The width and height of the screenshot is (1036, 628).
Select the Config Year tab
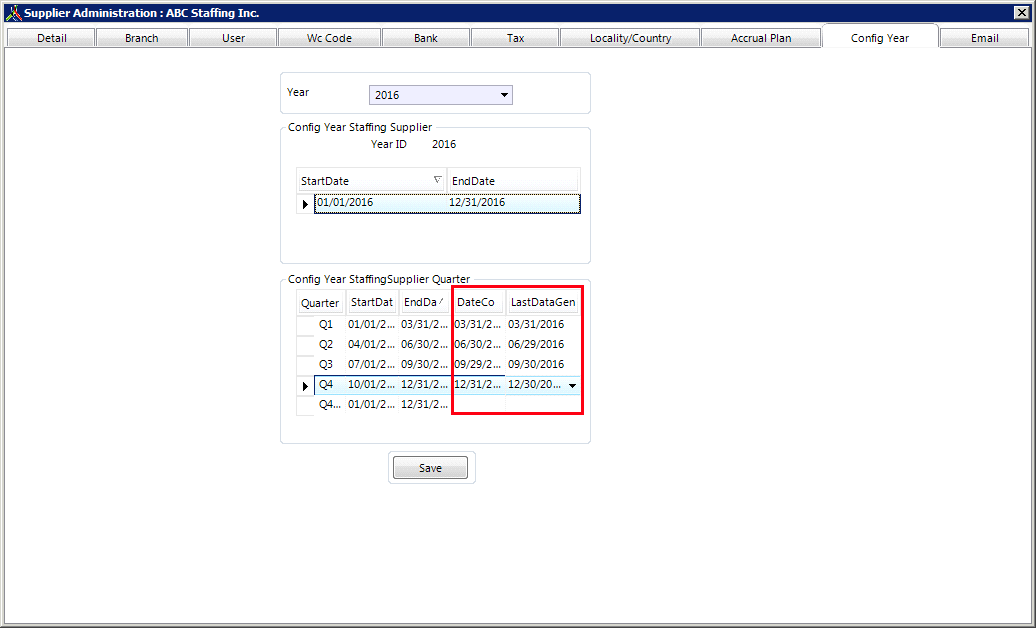[879, 38]
